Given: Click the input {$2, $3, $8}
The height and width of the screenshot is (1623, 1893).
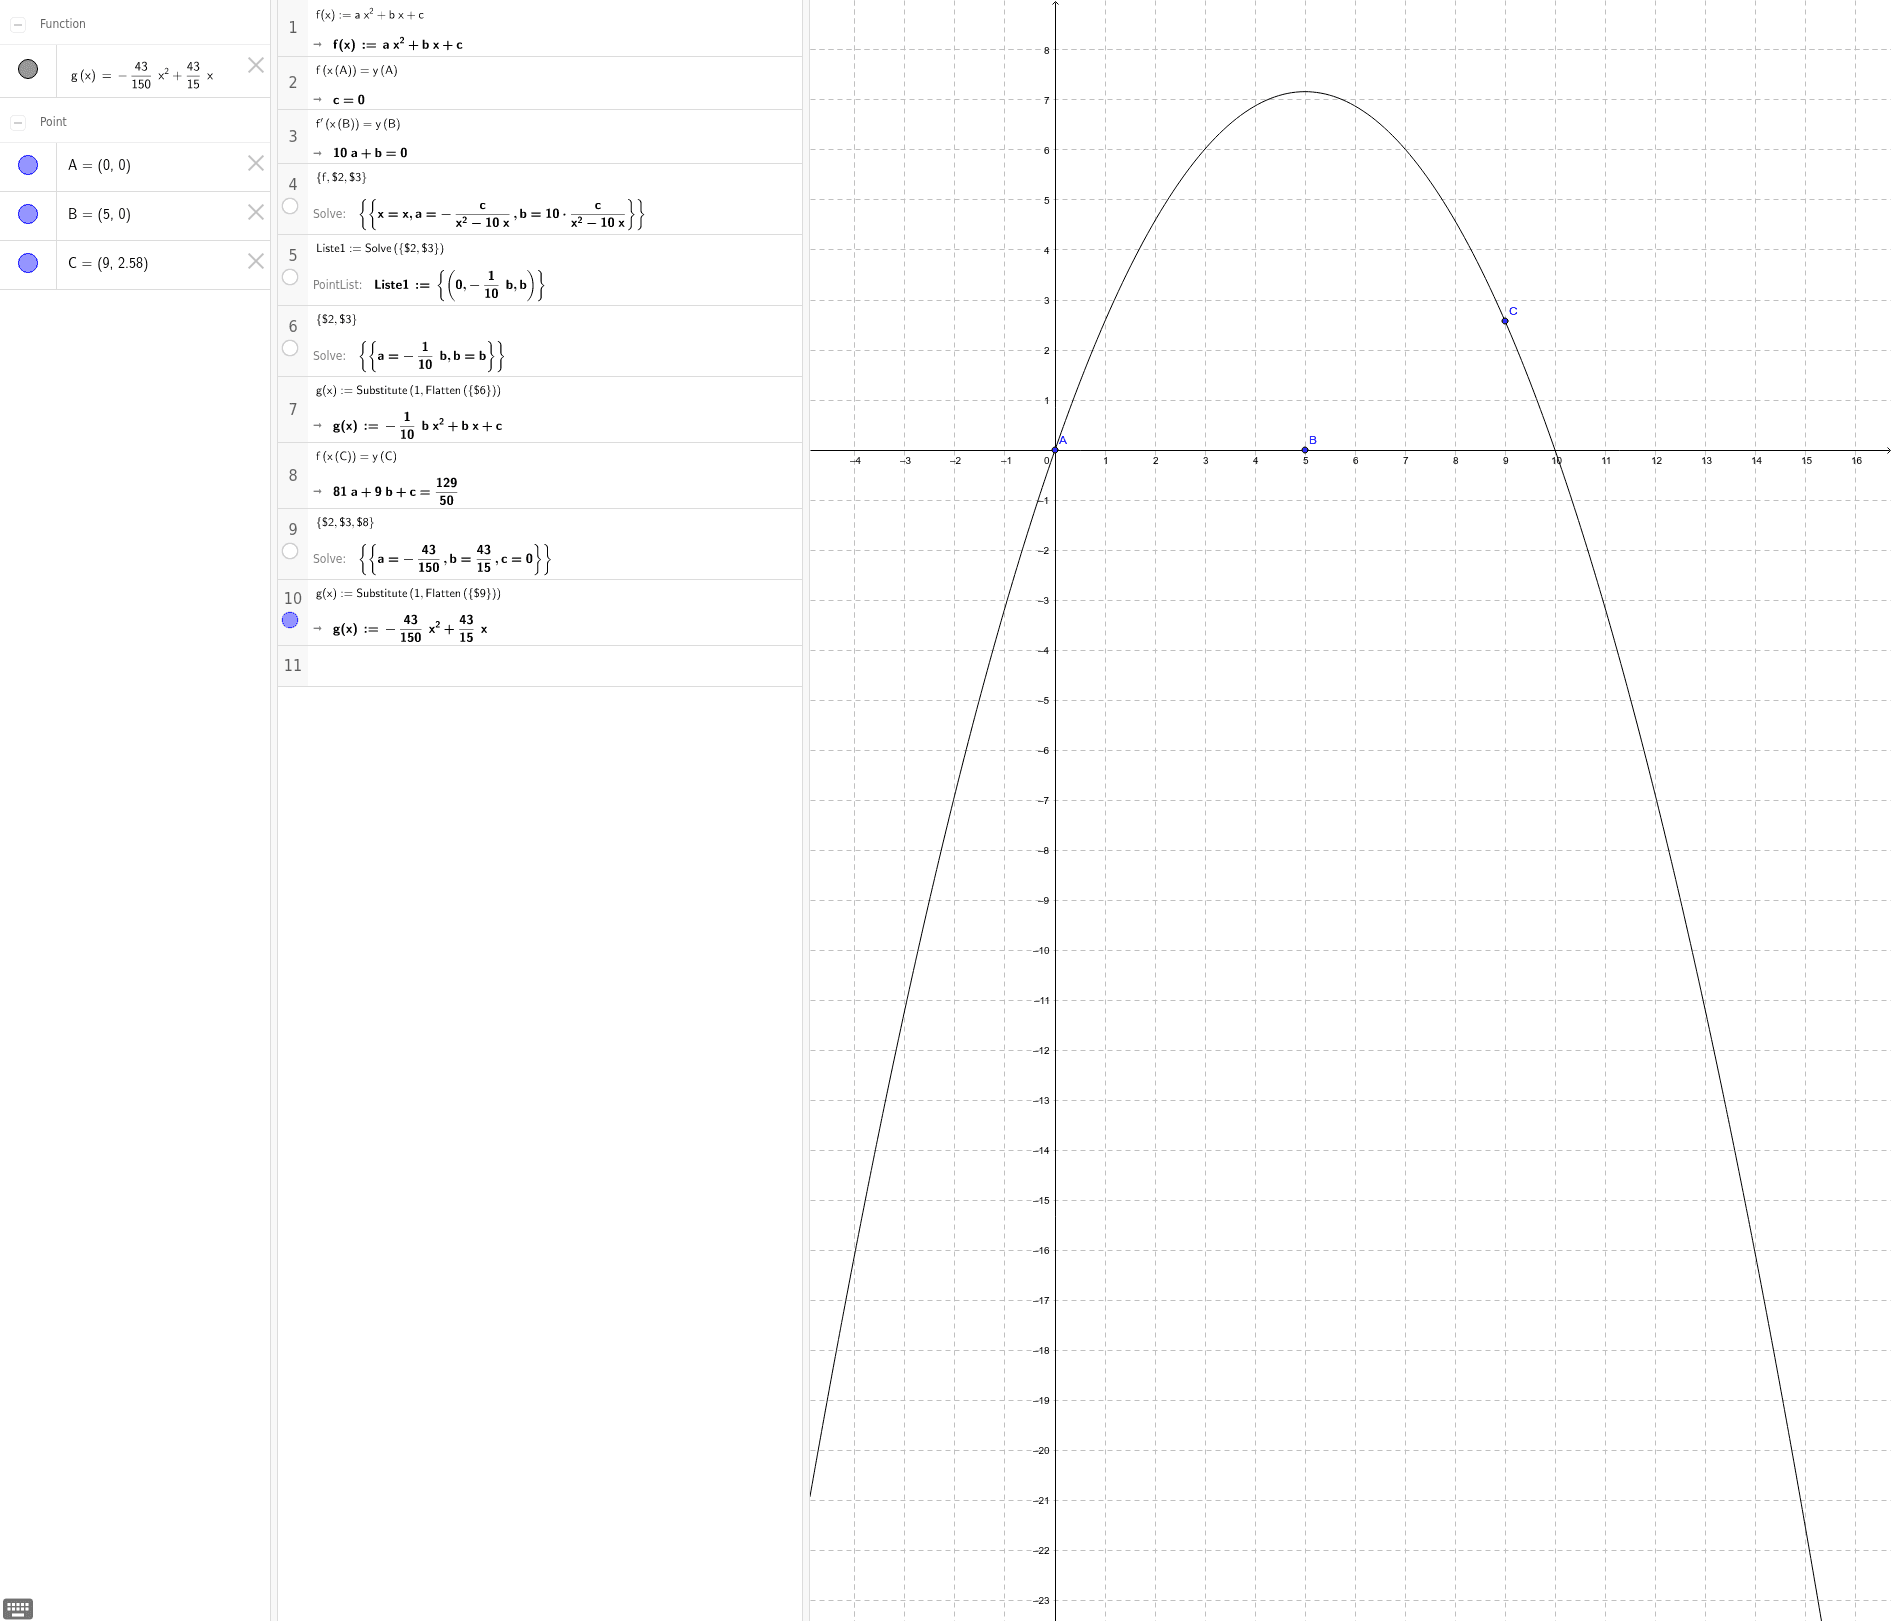Looking at the screenshot, I should (345, 522).
